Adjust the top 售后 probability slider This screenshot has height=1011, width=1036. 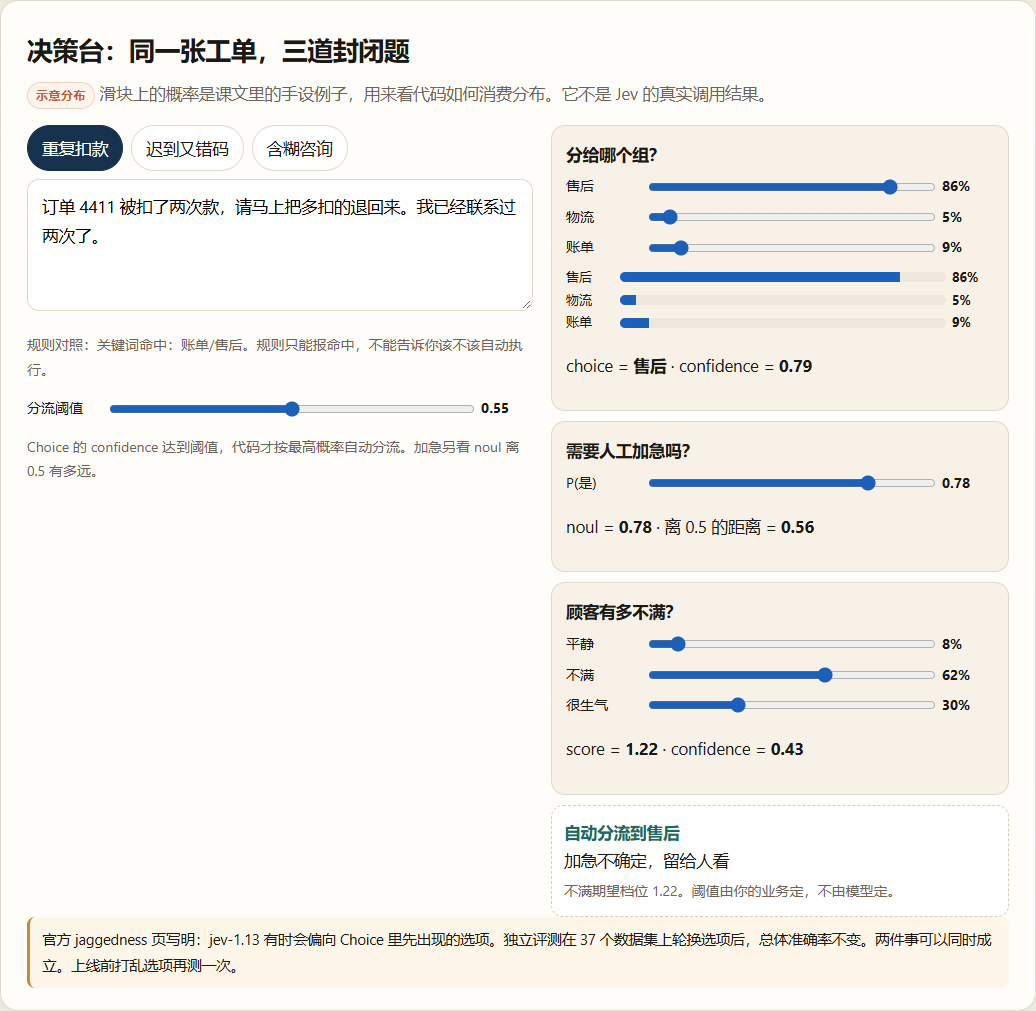pyautogui.click(x=792, y=187)
